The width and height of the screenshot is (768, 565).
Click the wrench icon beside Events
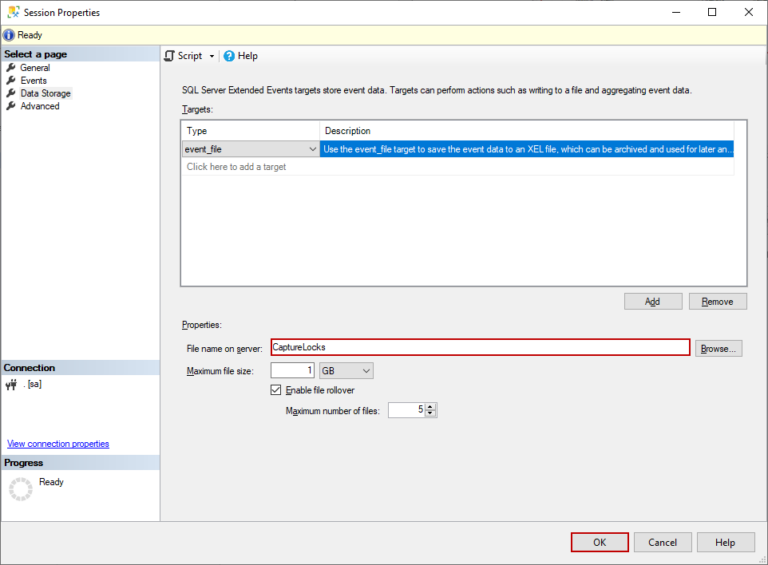point(11,80)
